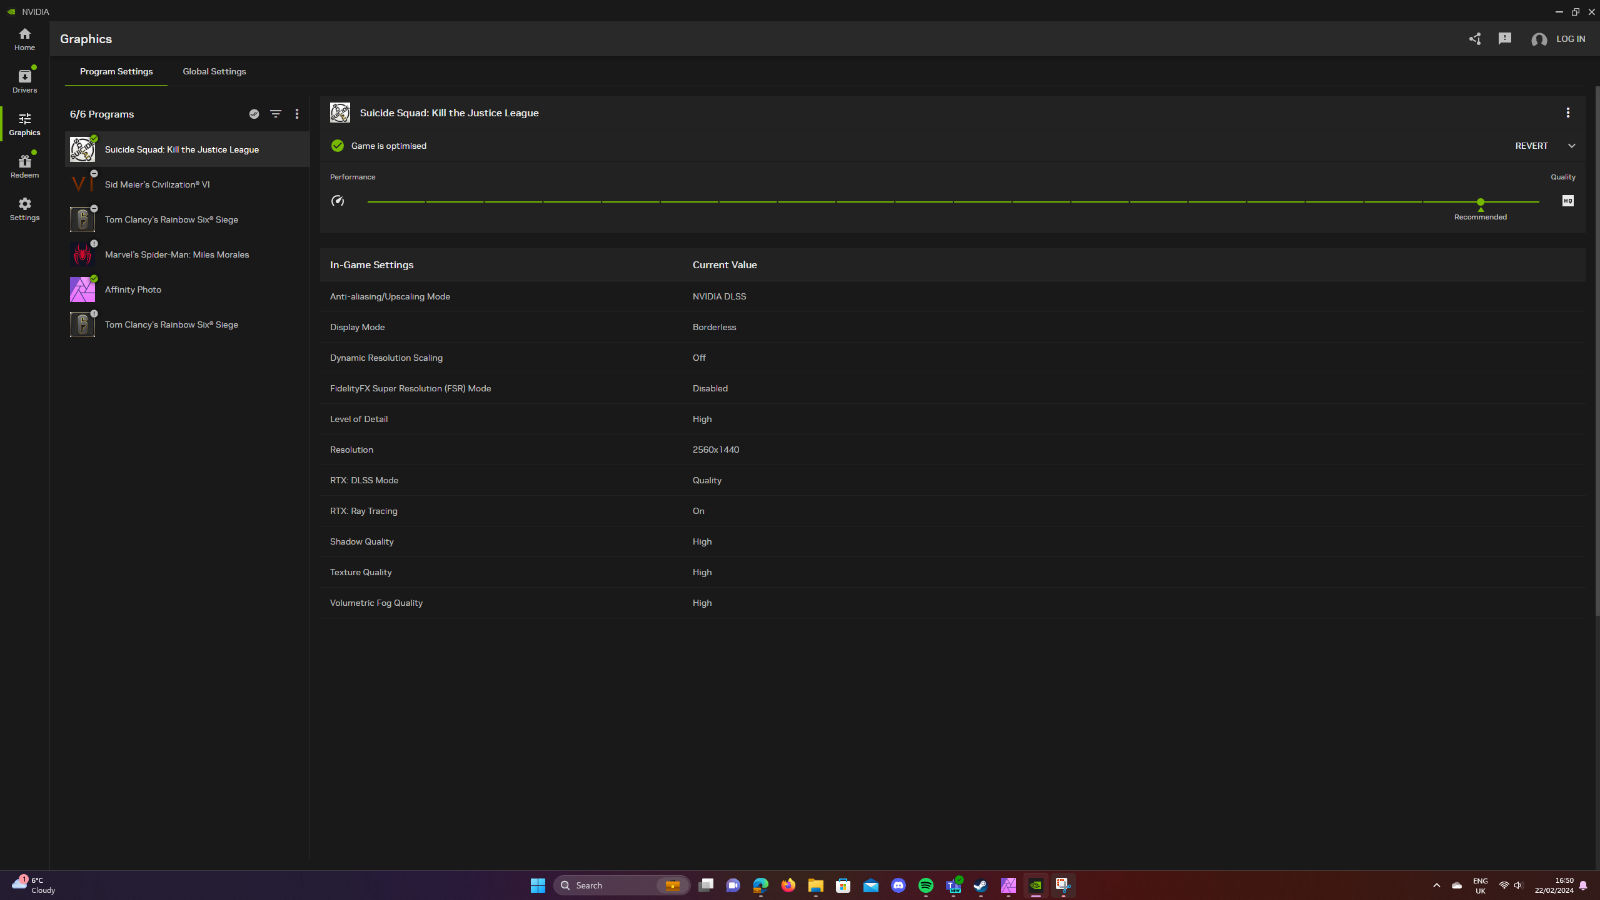Open the NVIDIA app Home section

click(x=24, y=40)
